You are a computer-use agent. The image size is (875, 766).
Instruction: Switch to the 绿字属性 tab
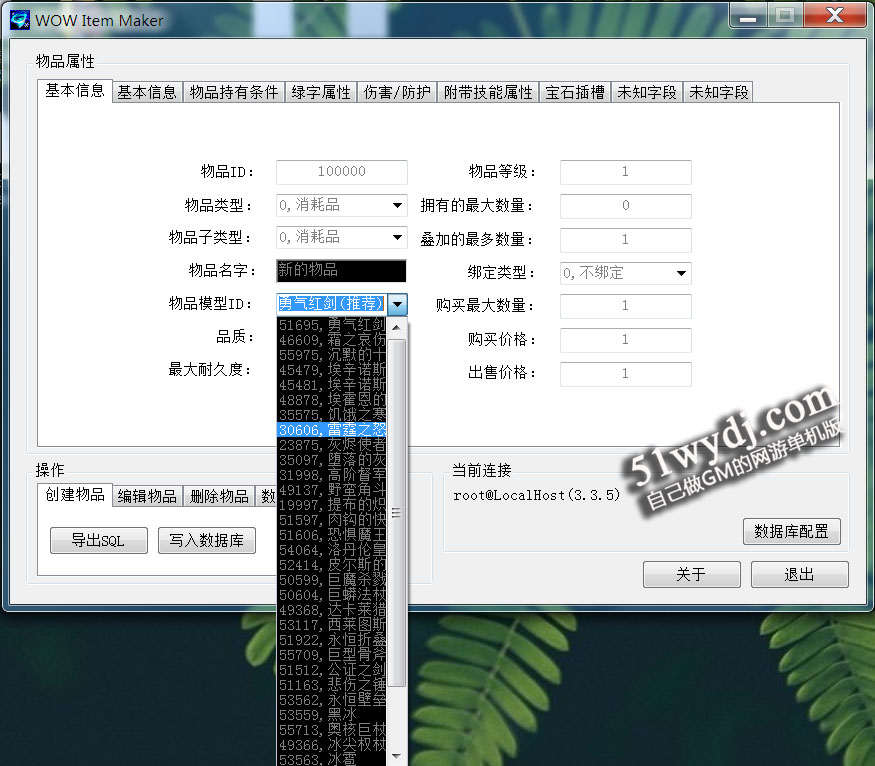click(321, 92)
